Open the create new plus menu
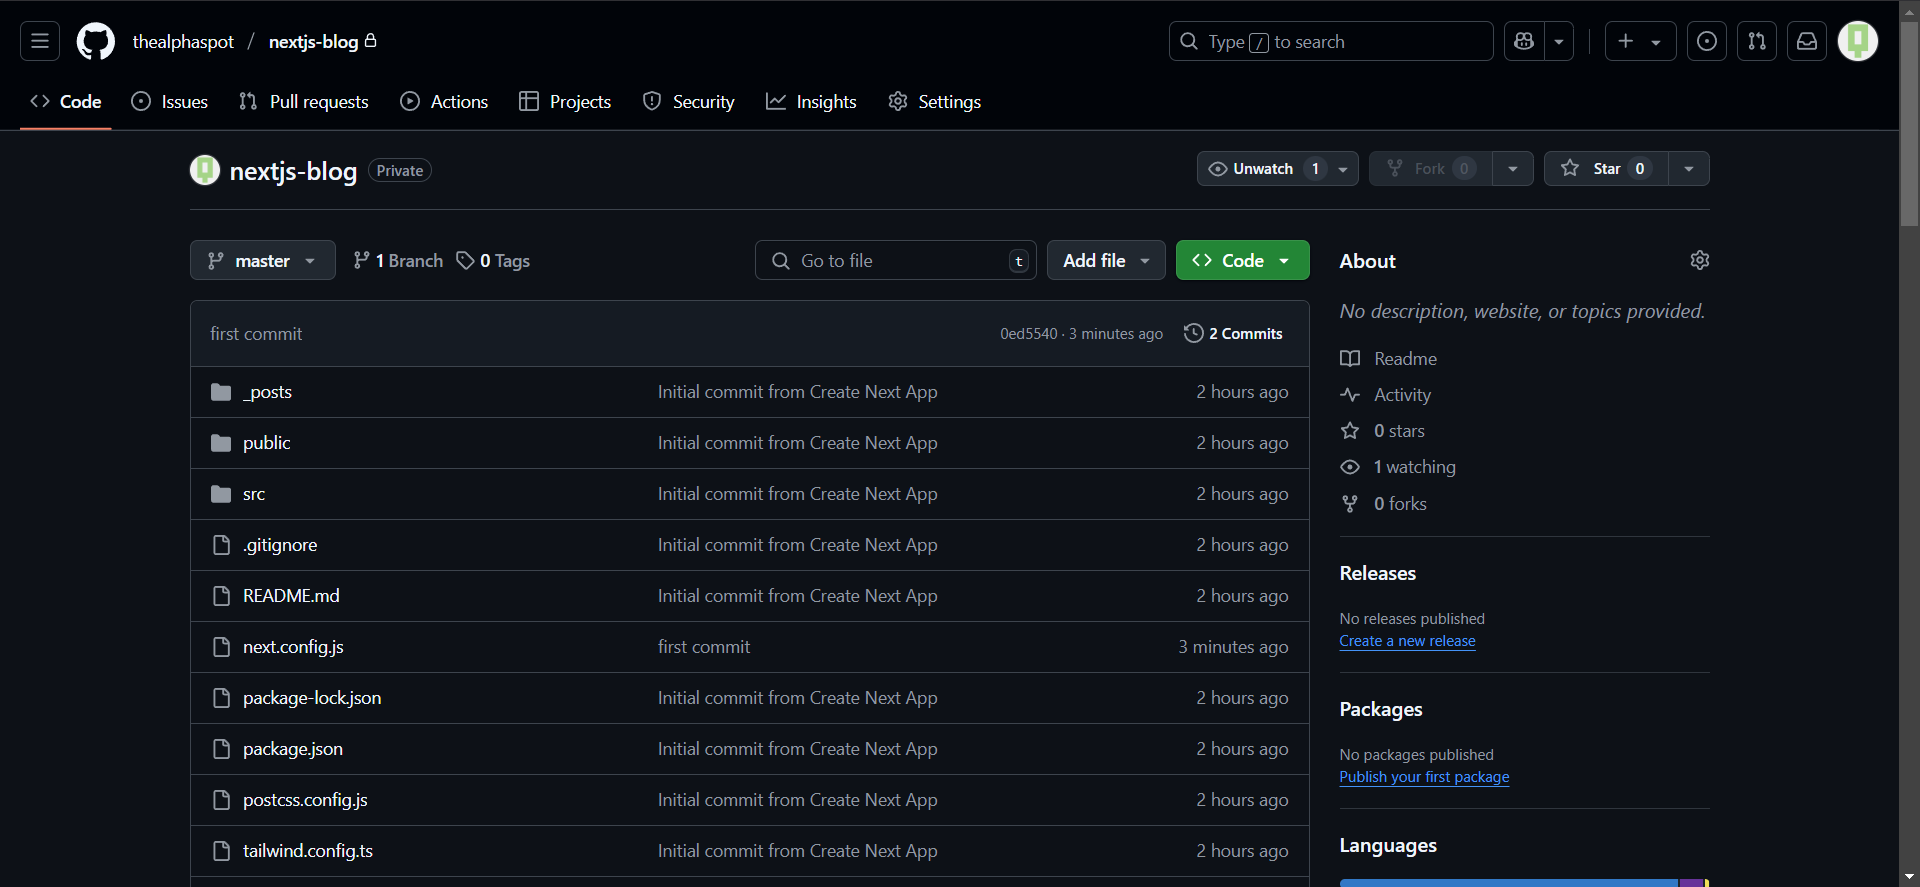The height and width of the screenshot is (887, 1920). [x=1640, y=41]
